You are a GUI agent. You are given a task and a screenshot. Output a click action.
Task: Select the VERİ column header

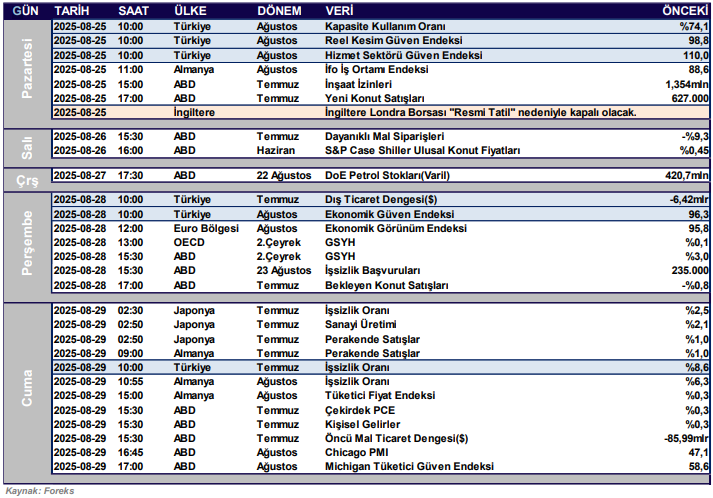[339, 8]
